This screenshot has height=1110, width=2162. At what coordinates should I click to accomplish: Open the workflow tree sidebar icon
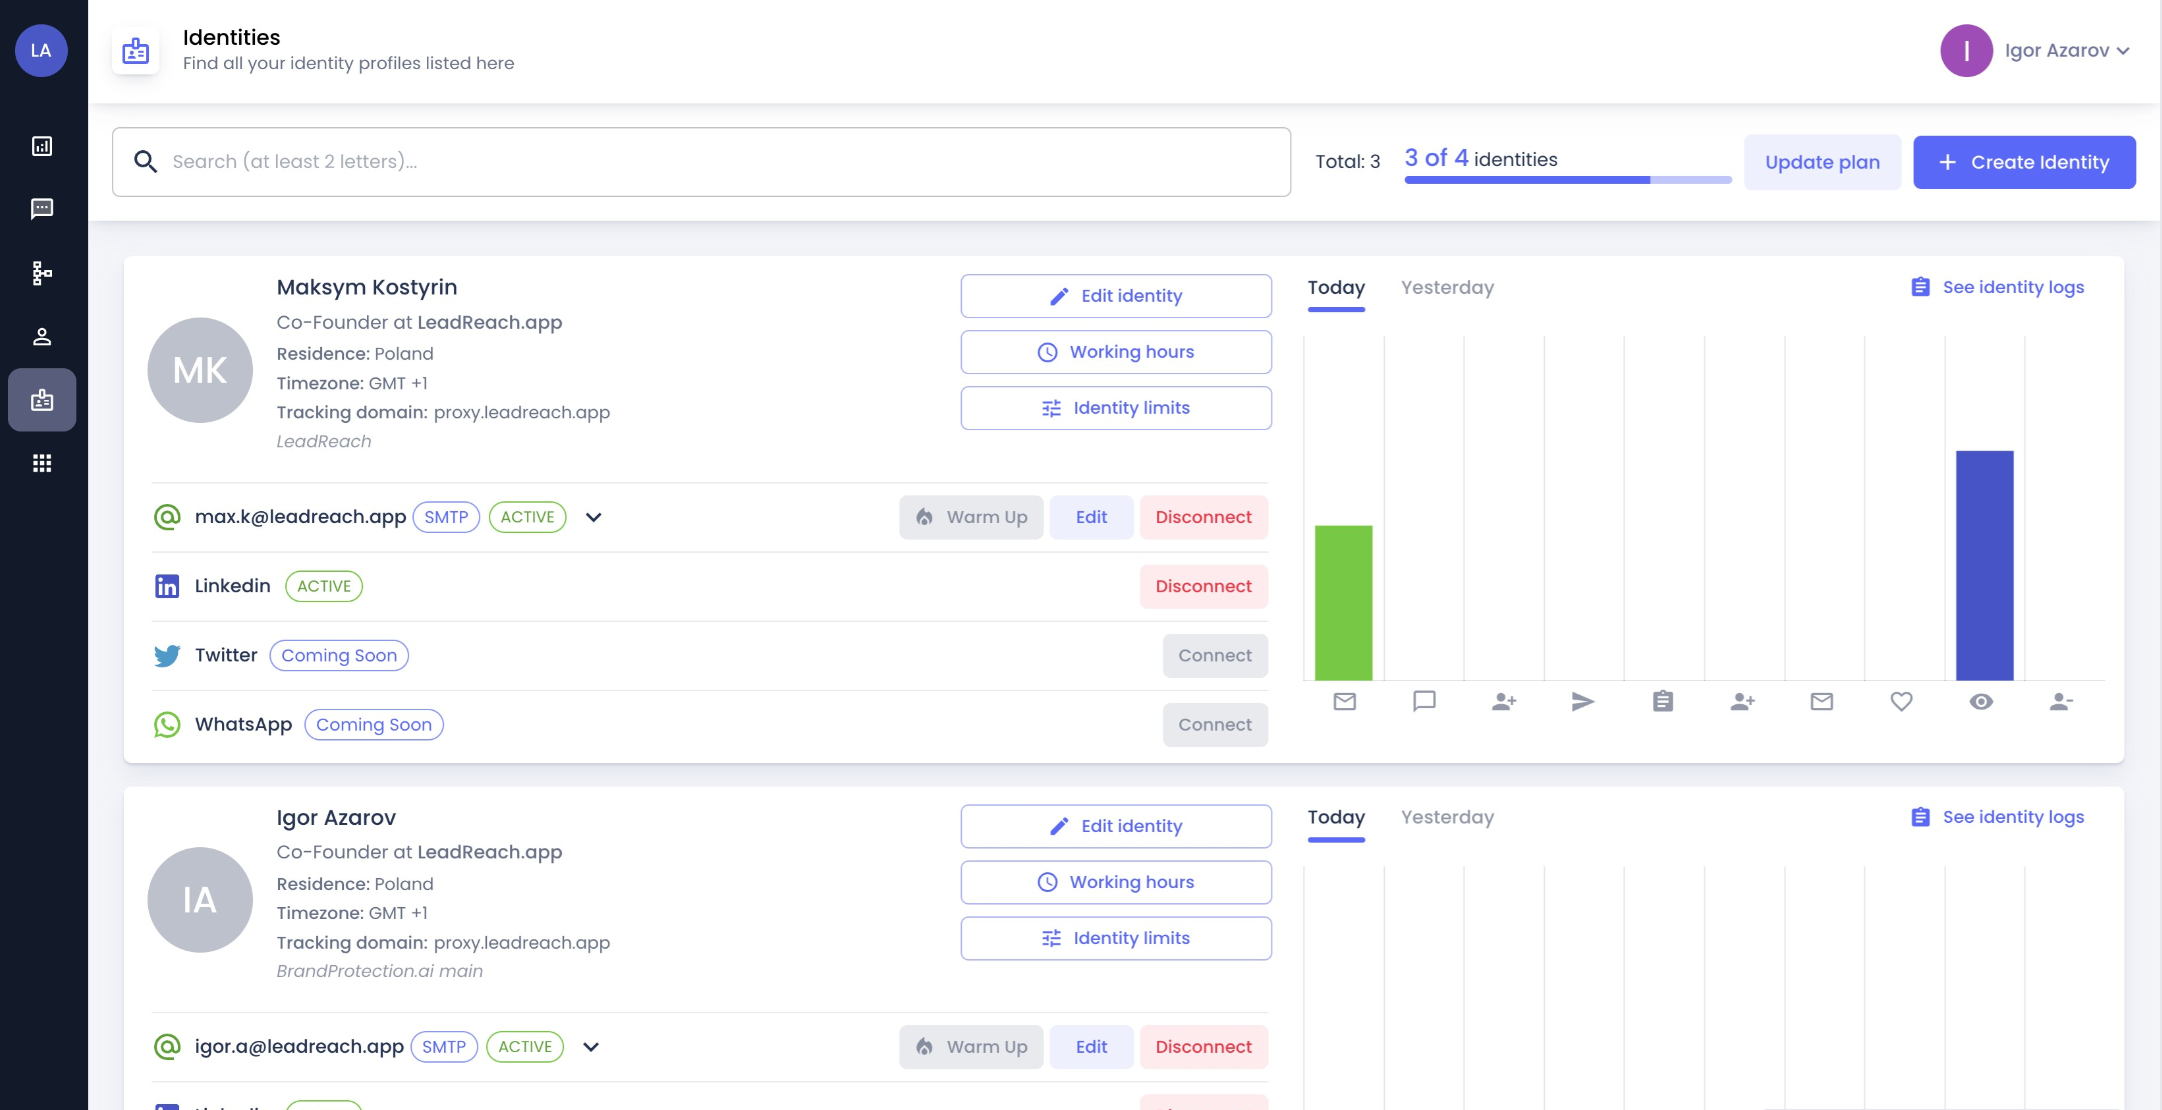(x=42, y=273)
